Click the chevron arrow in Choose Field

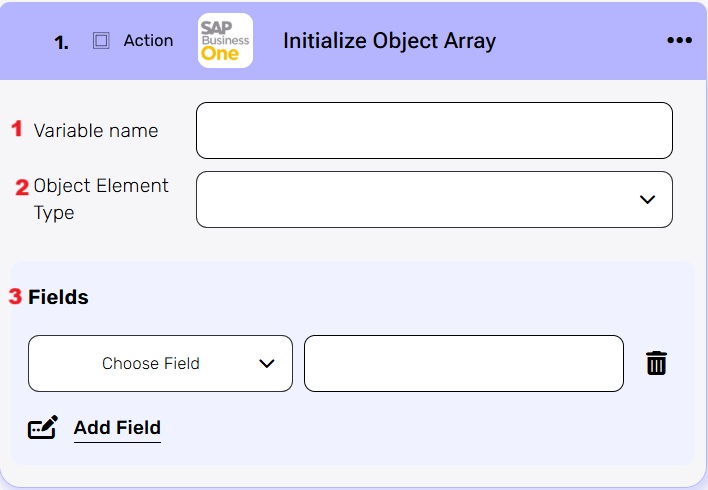[x=266, y=364]
